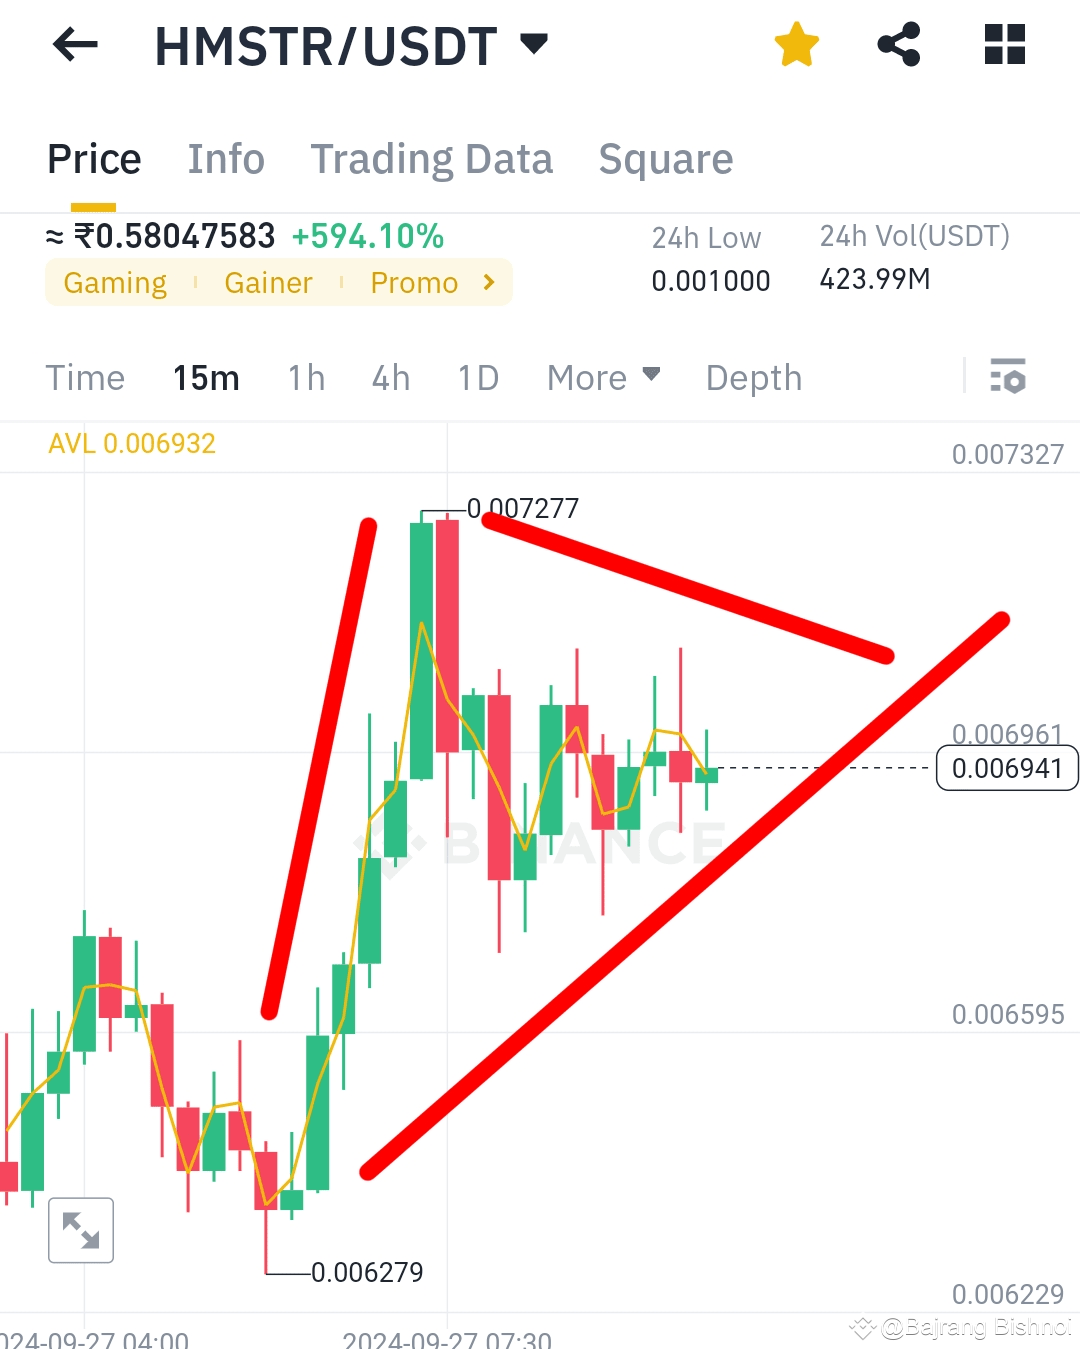Viewport: 1080px width, 1349px height.
Task: Toggle the favorite star for HMSTR/USDT
Action: (797, 45)
